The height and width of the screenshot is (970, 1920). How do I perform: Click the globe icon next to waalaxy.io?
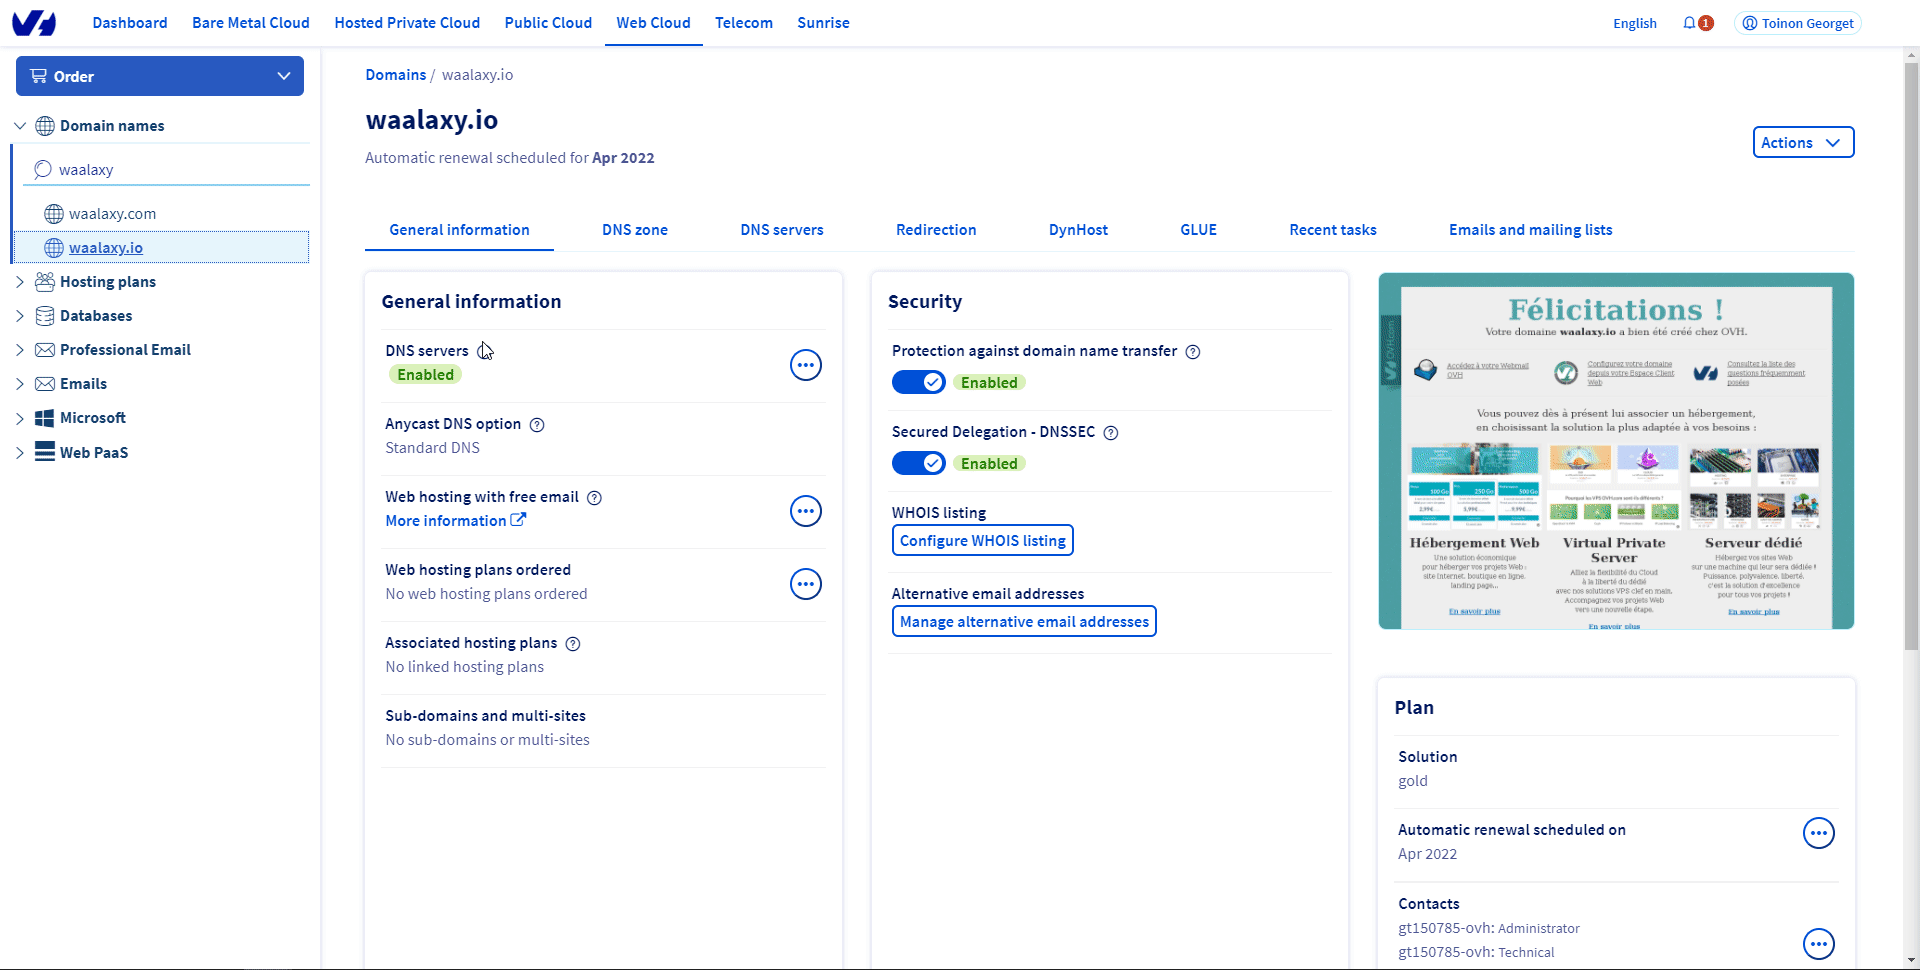(x=54, y=248)
